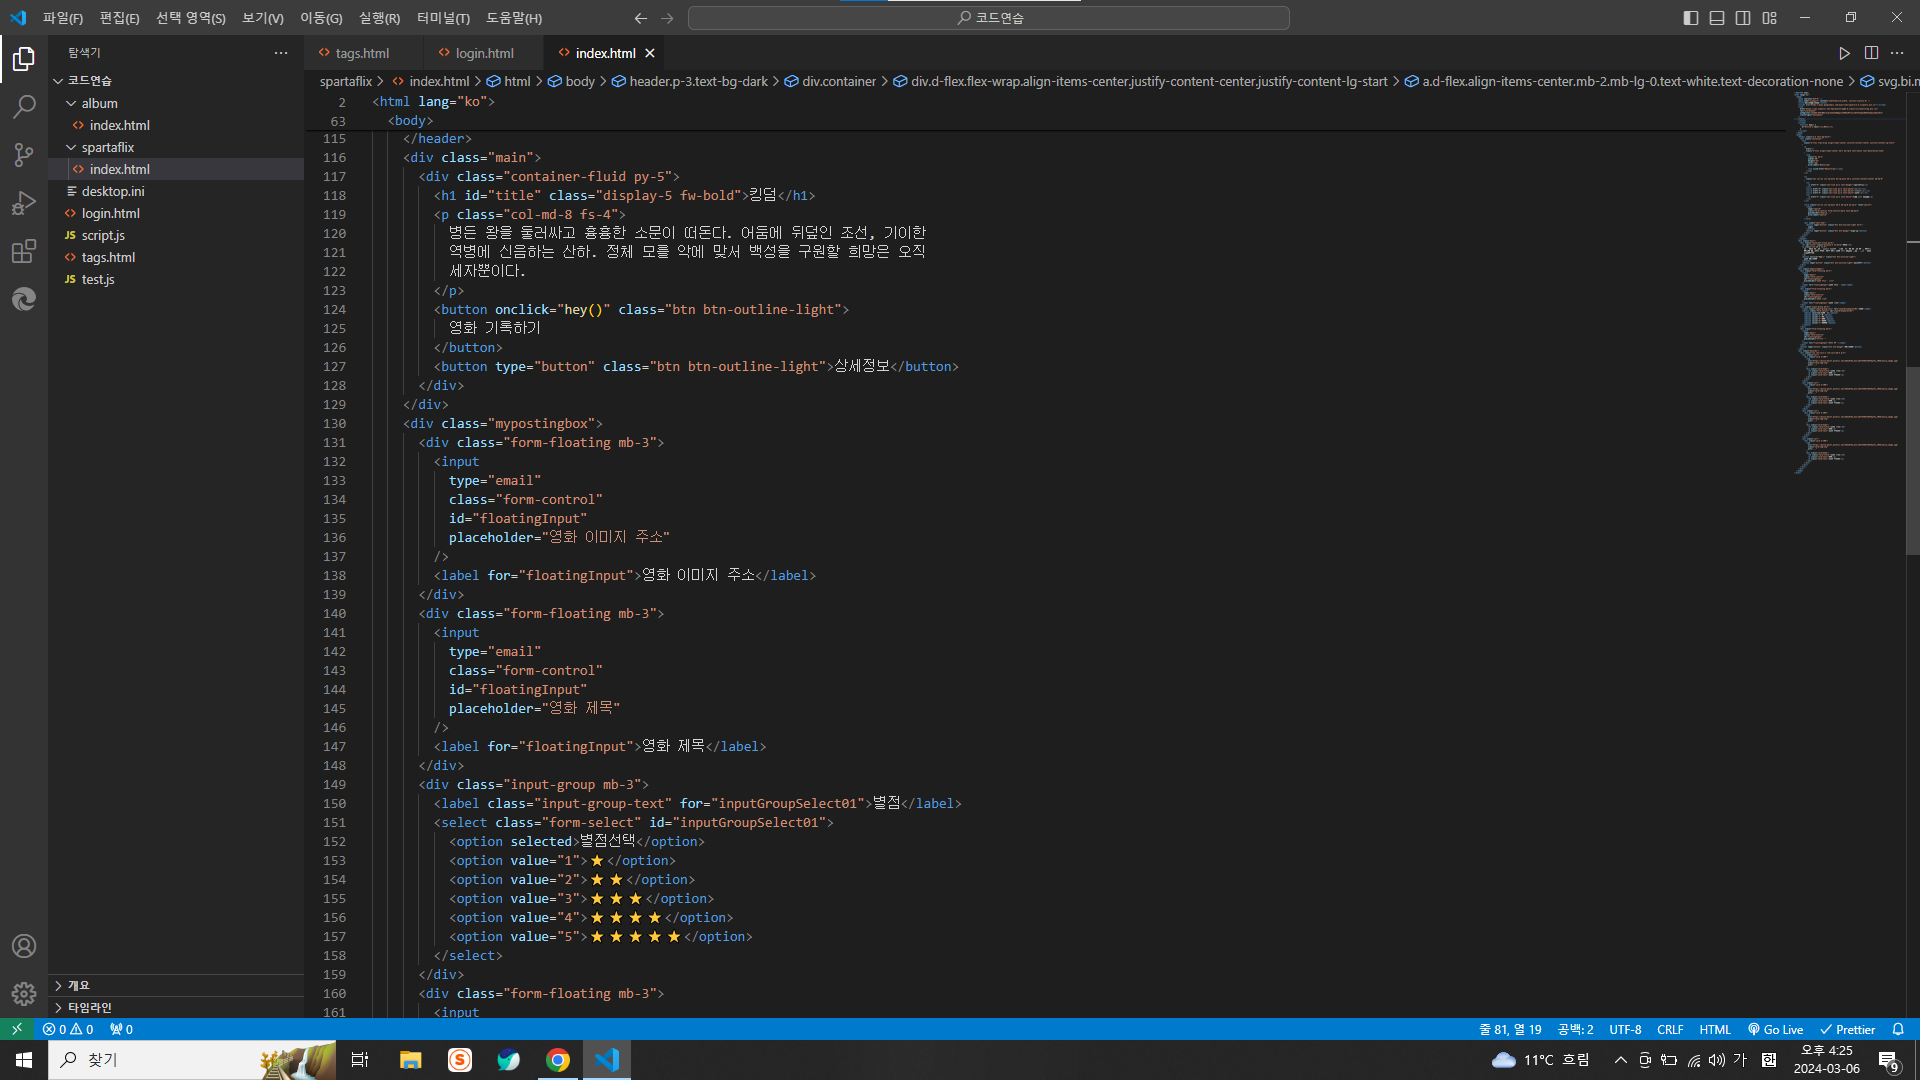Open tags.html in explorer tree
Image resolution: width=1920 pixels, height=1080 pixels.
(176, 257)
